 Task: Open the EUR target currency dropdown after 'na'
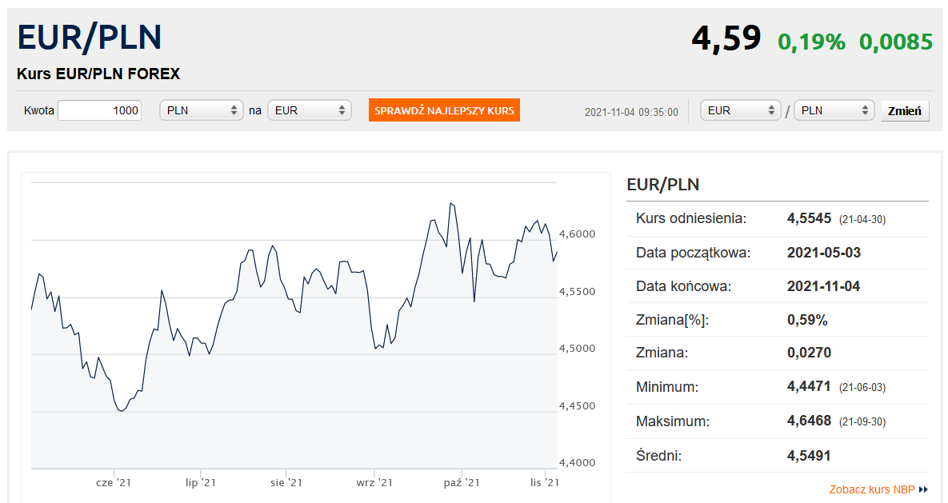pos(310,111)
